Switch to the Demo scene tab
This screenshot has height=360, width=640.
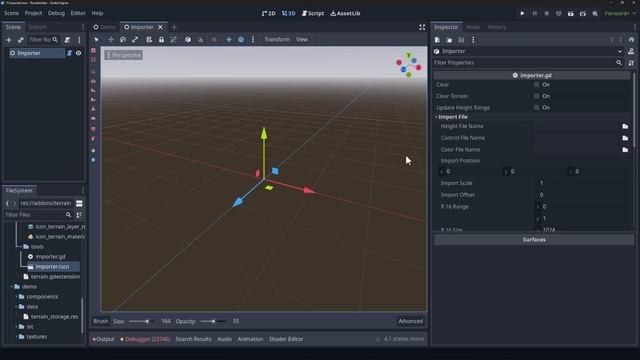(x=104, y=27)
